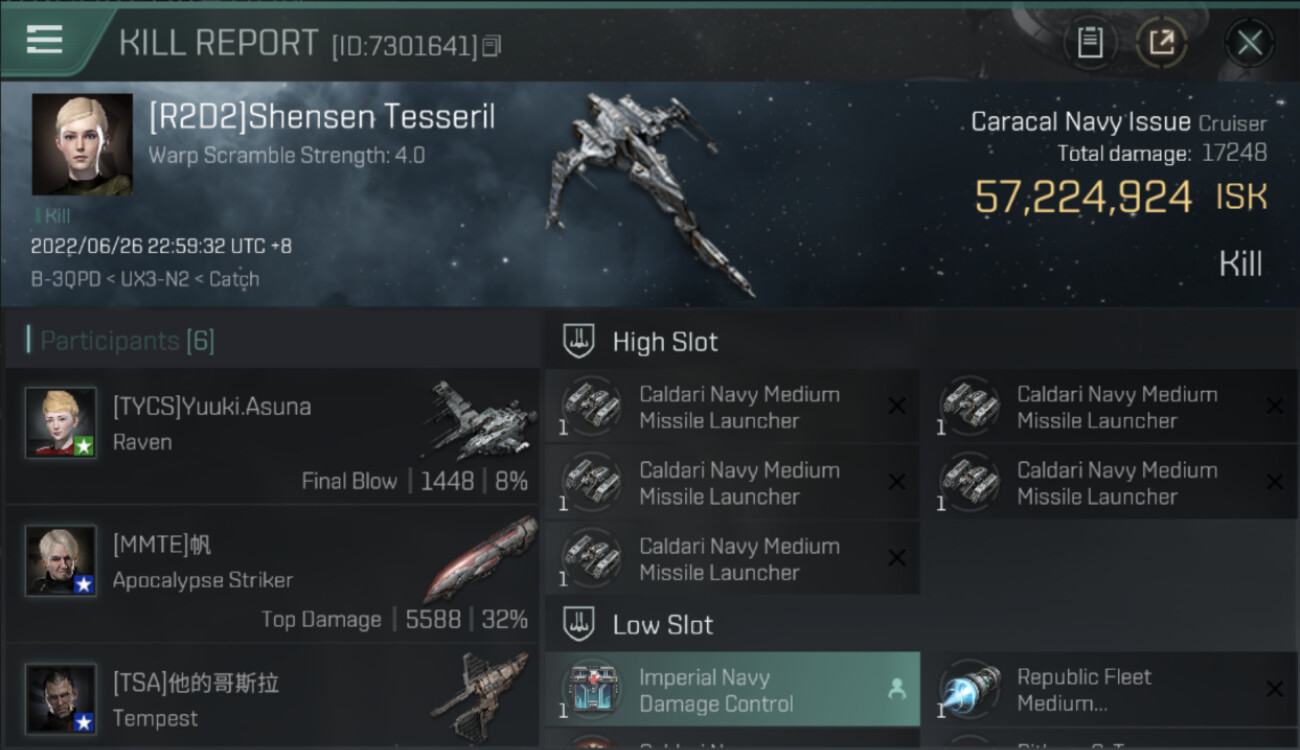This screenshot has width=1300, height=750.
Task: Copy the kill report ID icon
Action: click(x=491, y=46)
